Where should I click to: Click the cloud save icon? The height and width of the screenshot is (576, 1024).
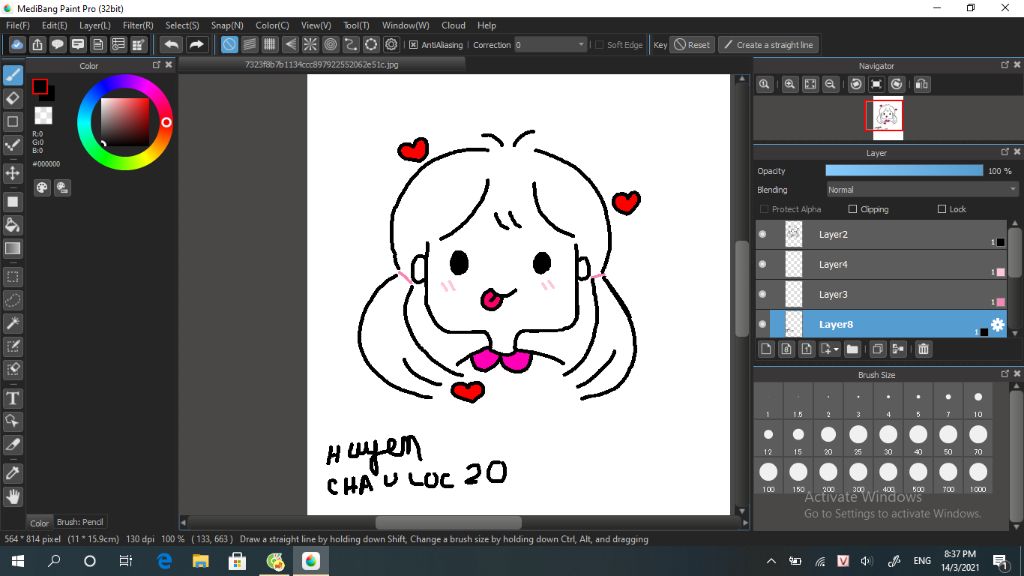pyautogui.click(x=17, y=44)
